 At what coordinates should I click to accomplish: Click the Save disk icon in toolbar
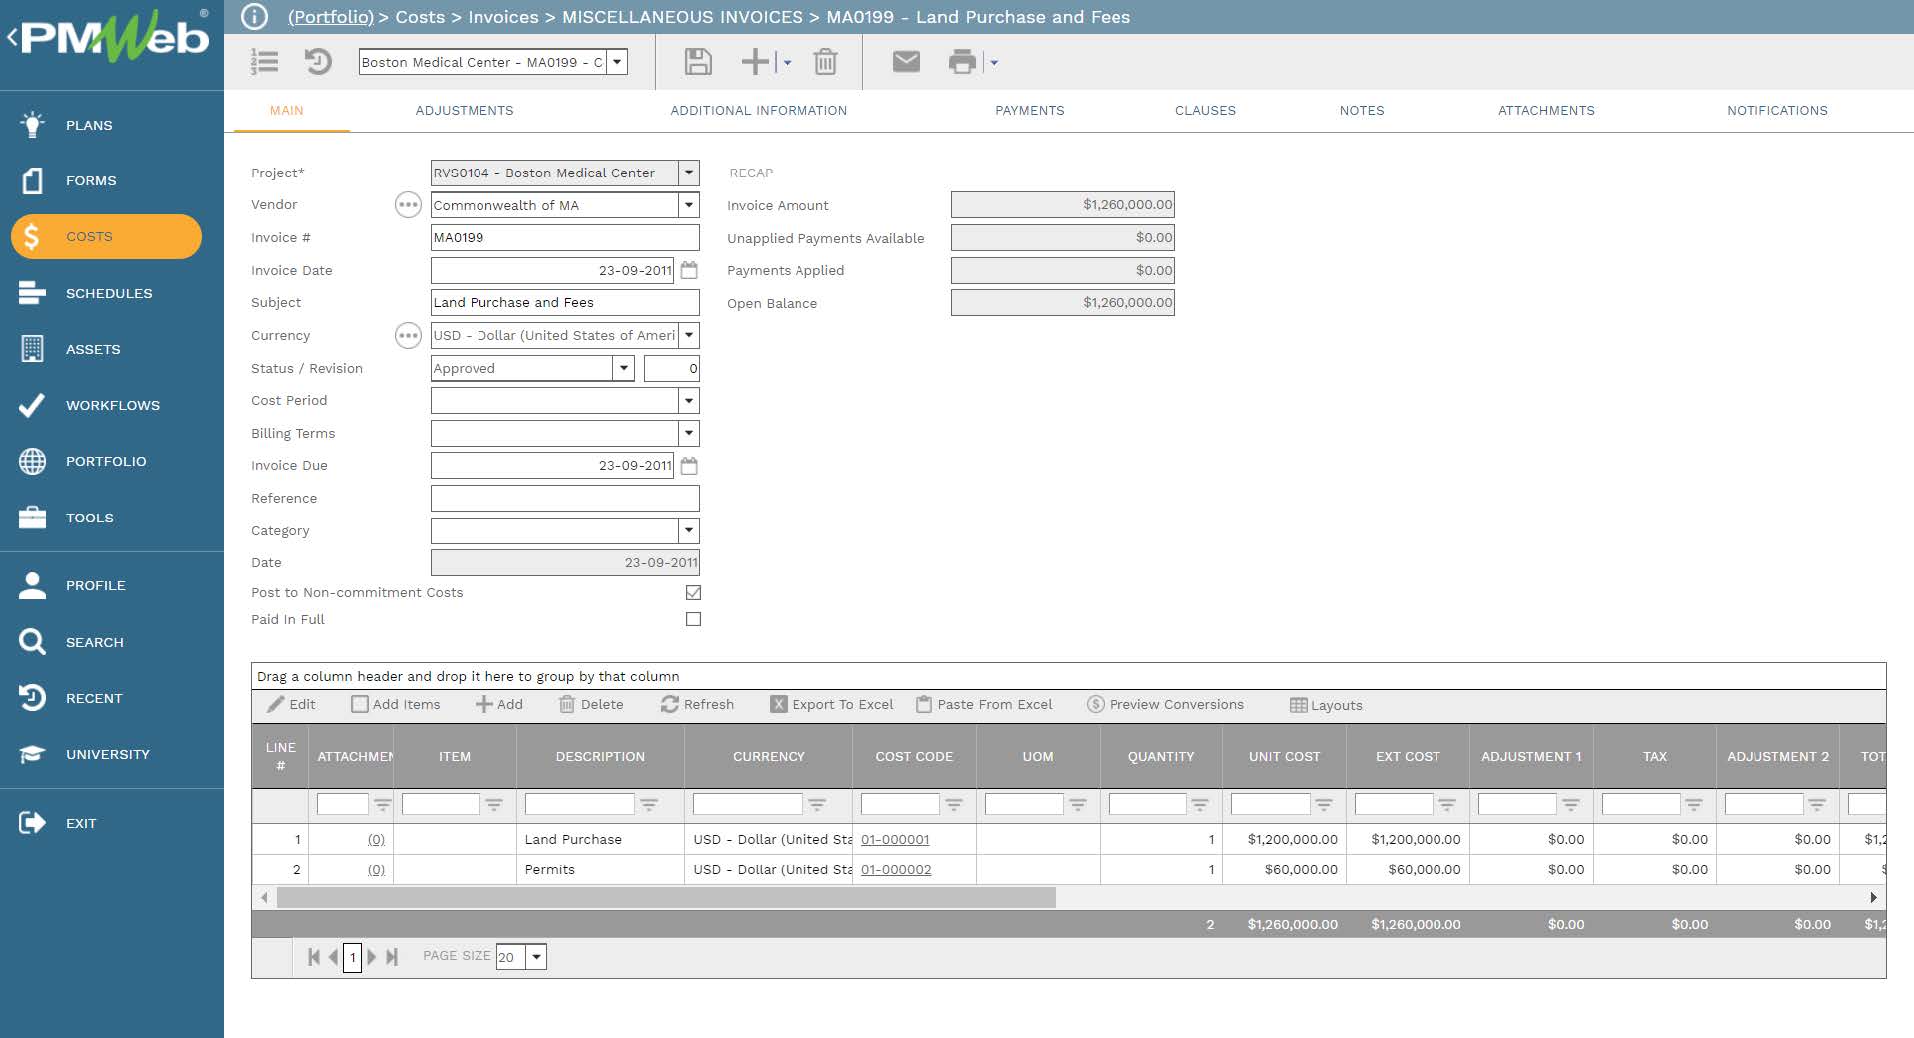tap(697, 62)
